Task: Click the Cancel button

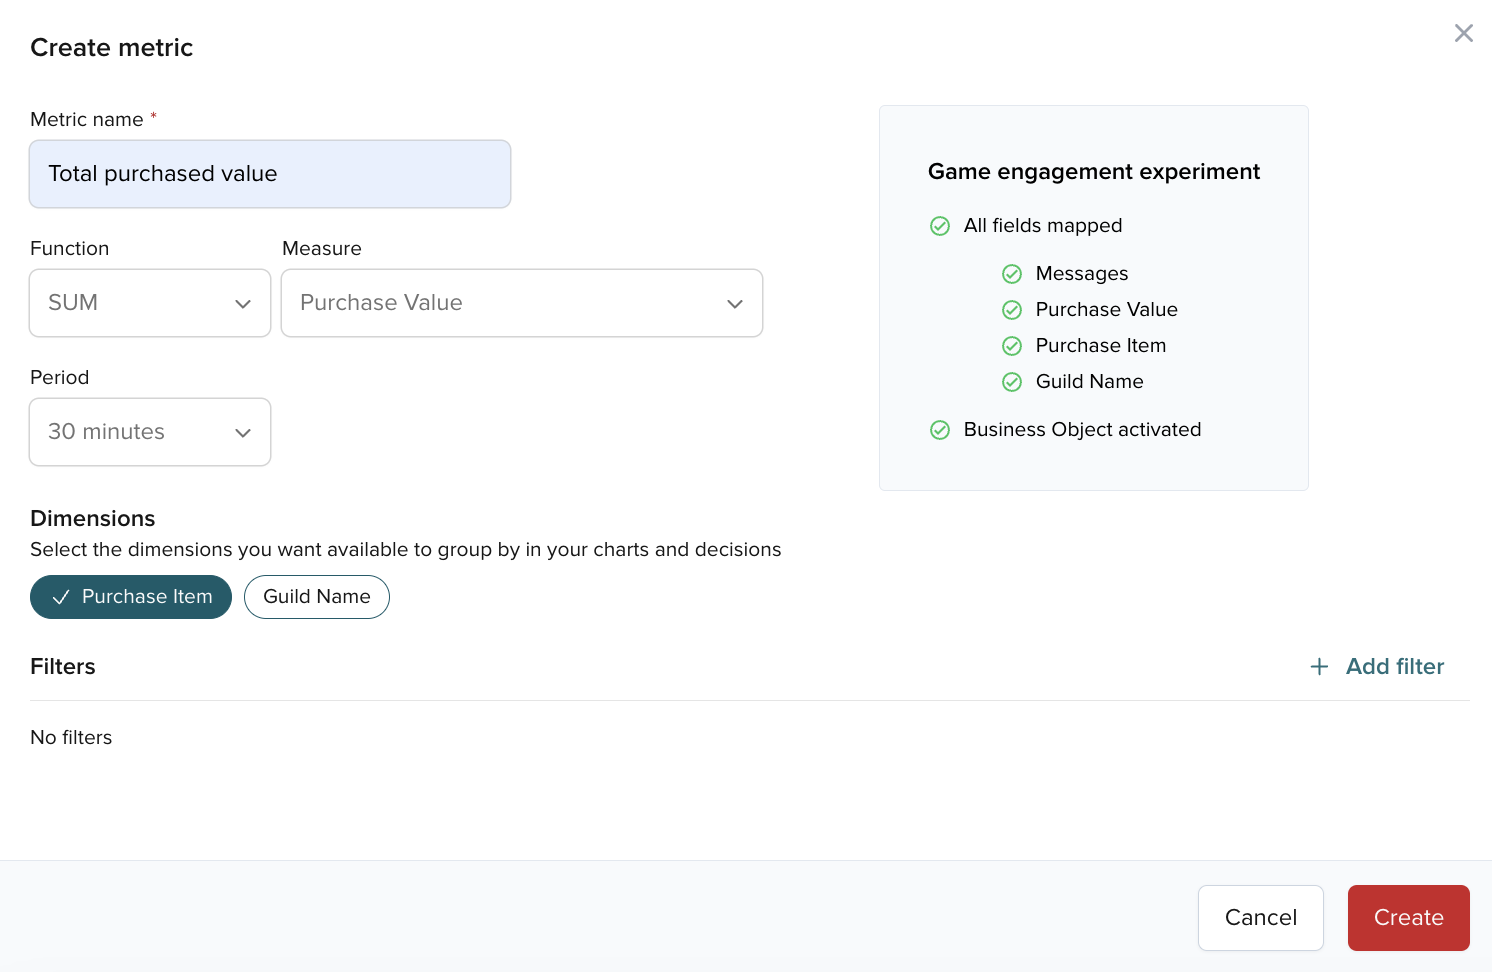Action: (1260, 917)
